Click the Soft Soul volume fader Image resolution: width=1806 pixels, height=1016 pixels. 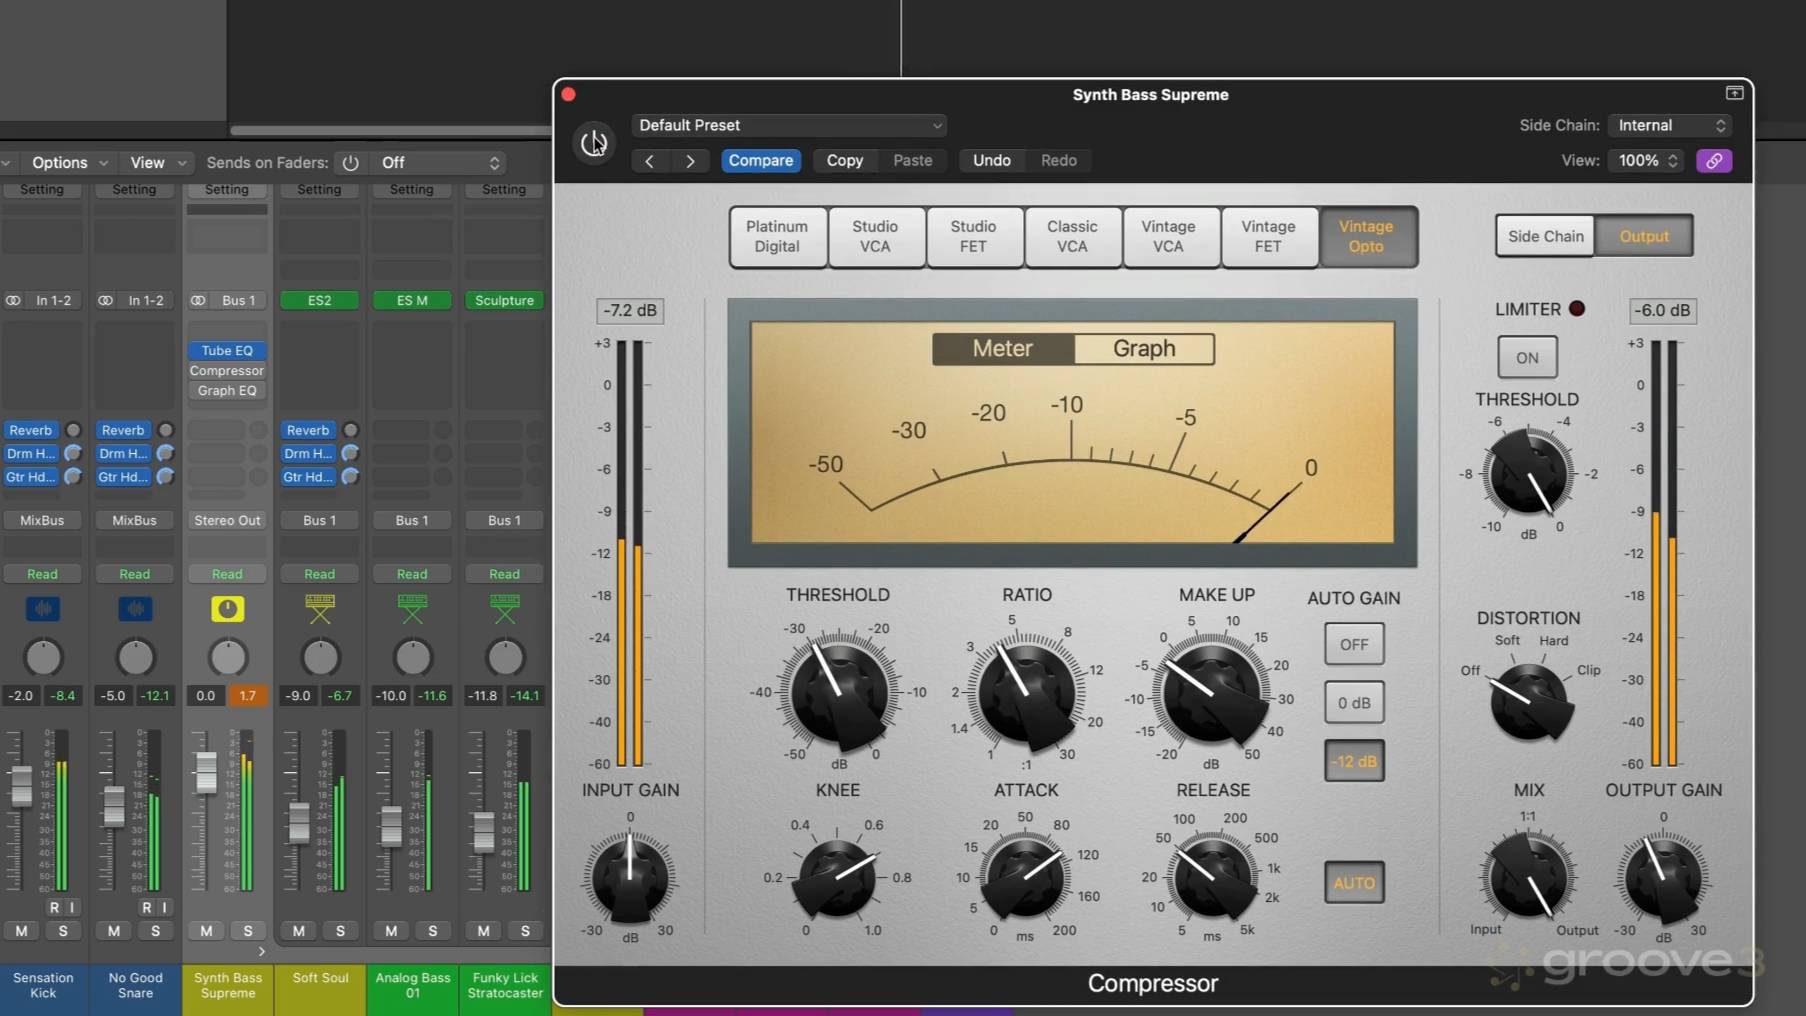(298, 821)
